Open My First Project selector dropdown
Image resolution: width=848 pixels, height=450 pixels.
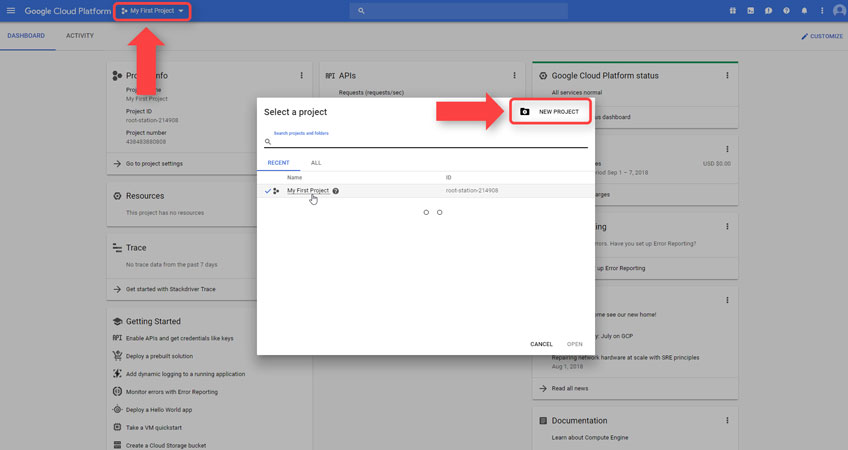coord(153,11)
